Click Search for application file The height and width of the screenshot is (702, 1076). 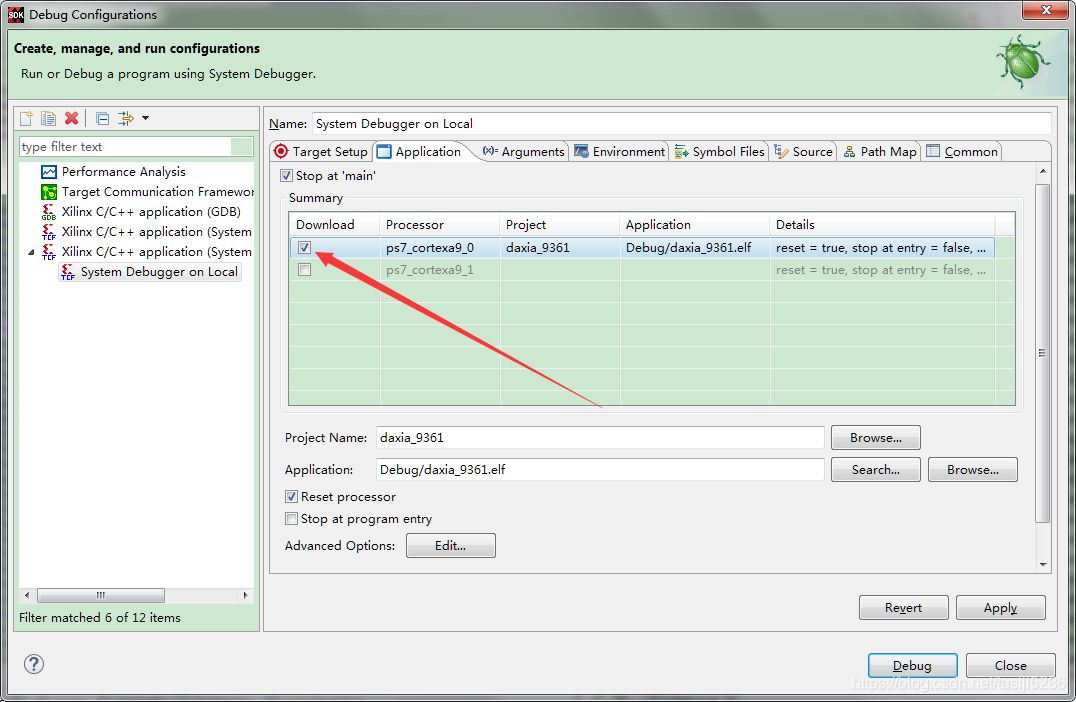click(876, 470)
